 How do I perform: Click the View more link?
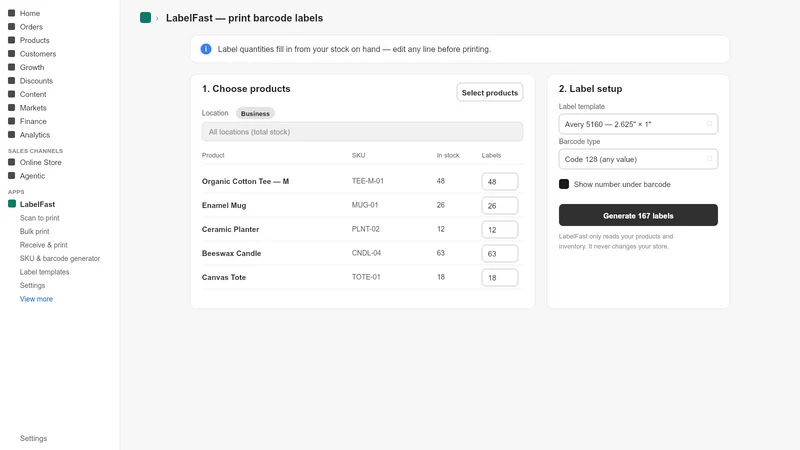pyautogui.click(x=36, y=299)
